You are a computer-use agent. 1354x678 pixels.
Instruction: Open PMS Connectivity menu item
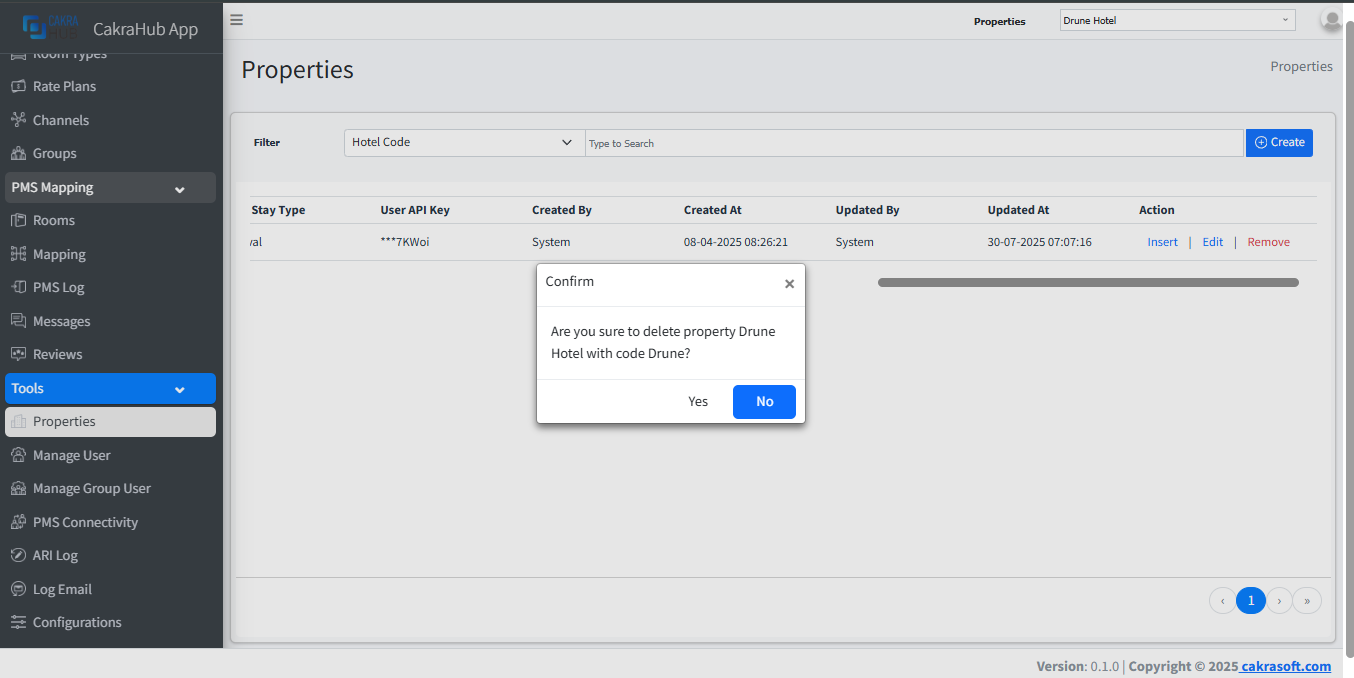pyautogui.click(x=85, y=523)
